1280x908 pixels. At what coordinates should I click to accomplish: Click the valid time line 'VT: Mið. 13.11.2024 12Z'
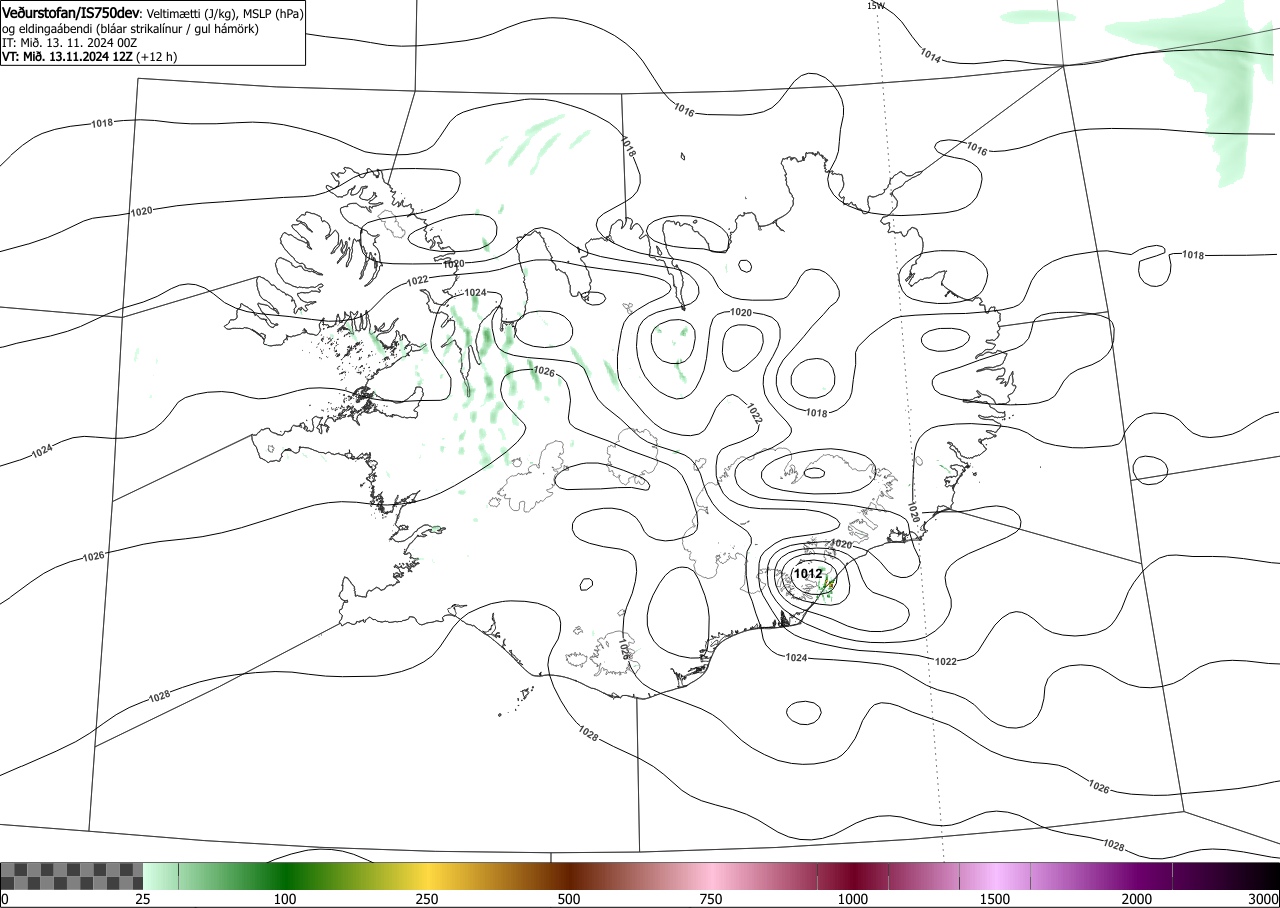(69, 57)
